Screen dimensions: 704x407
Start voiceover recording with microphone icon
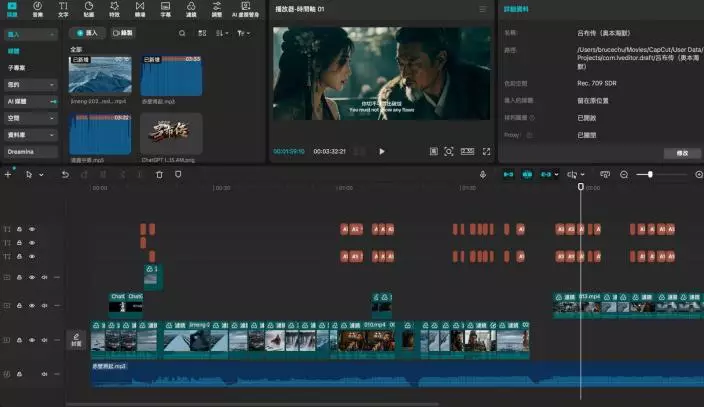483,175
